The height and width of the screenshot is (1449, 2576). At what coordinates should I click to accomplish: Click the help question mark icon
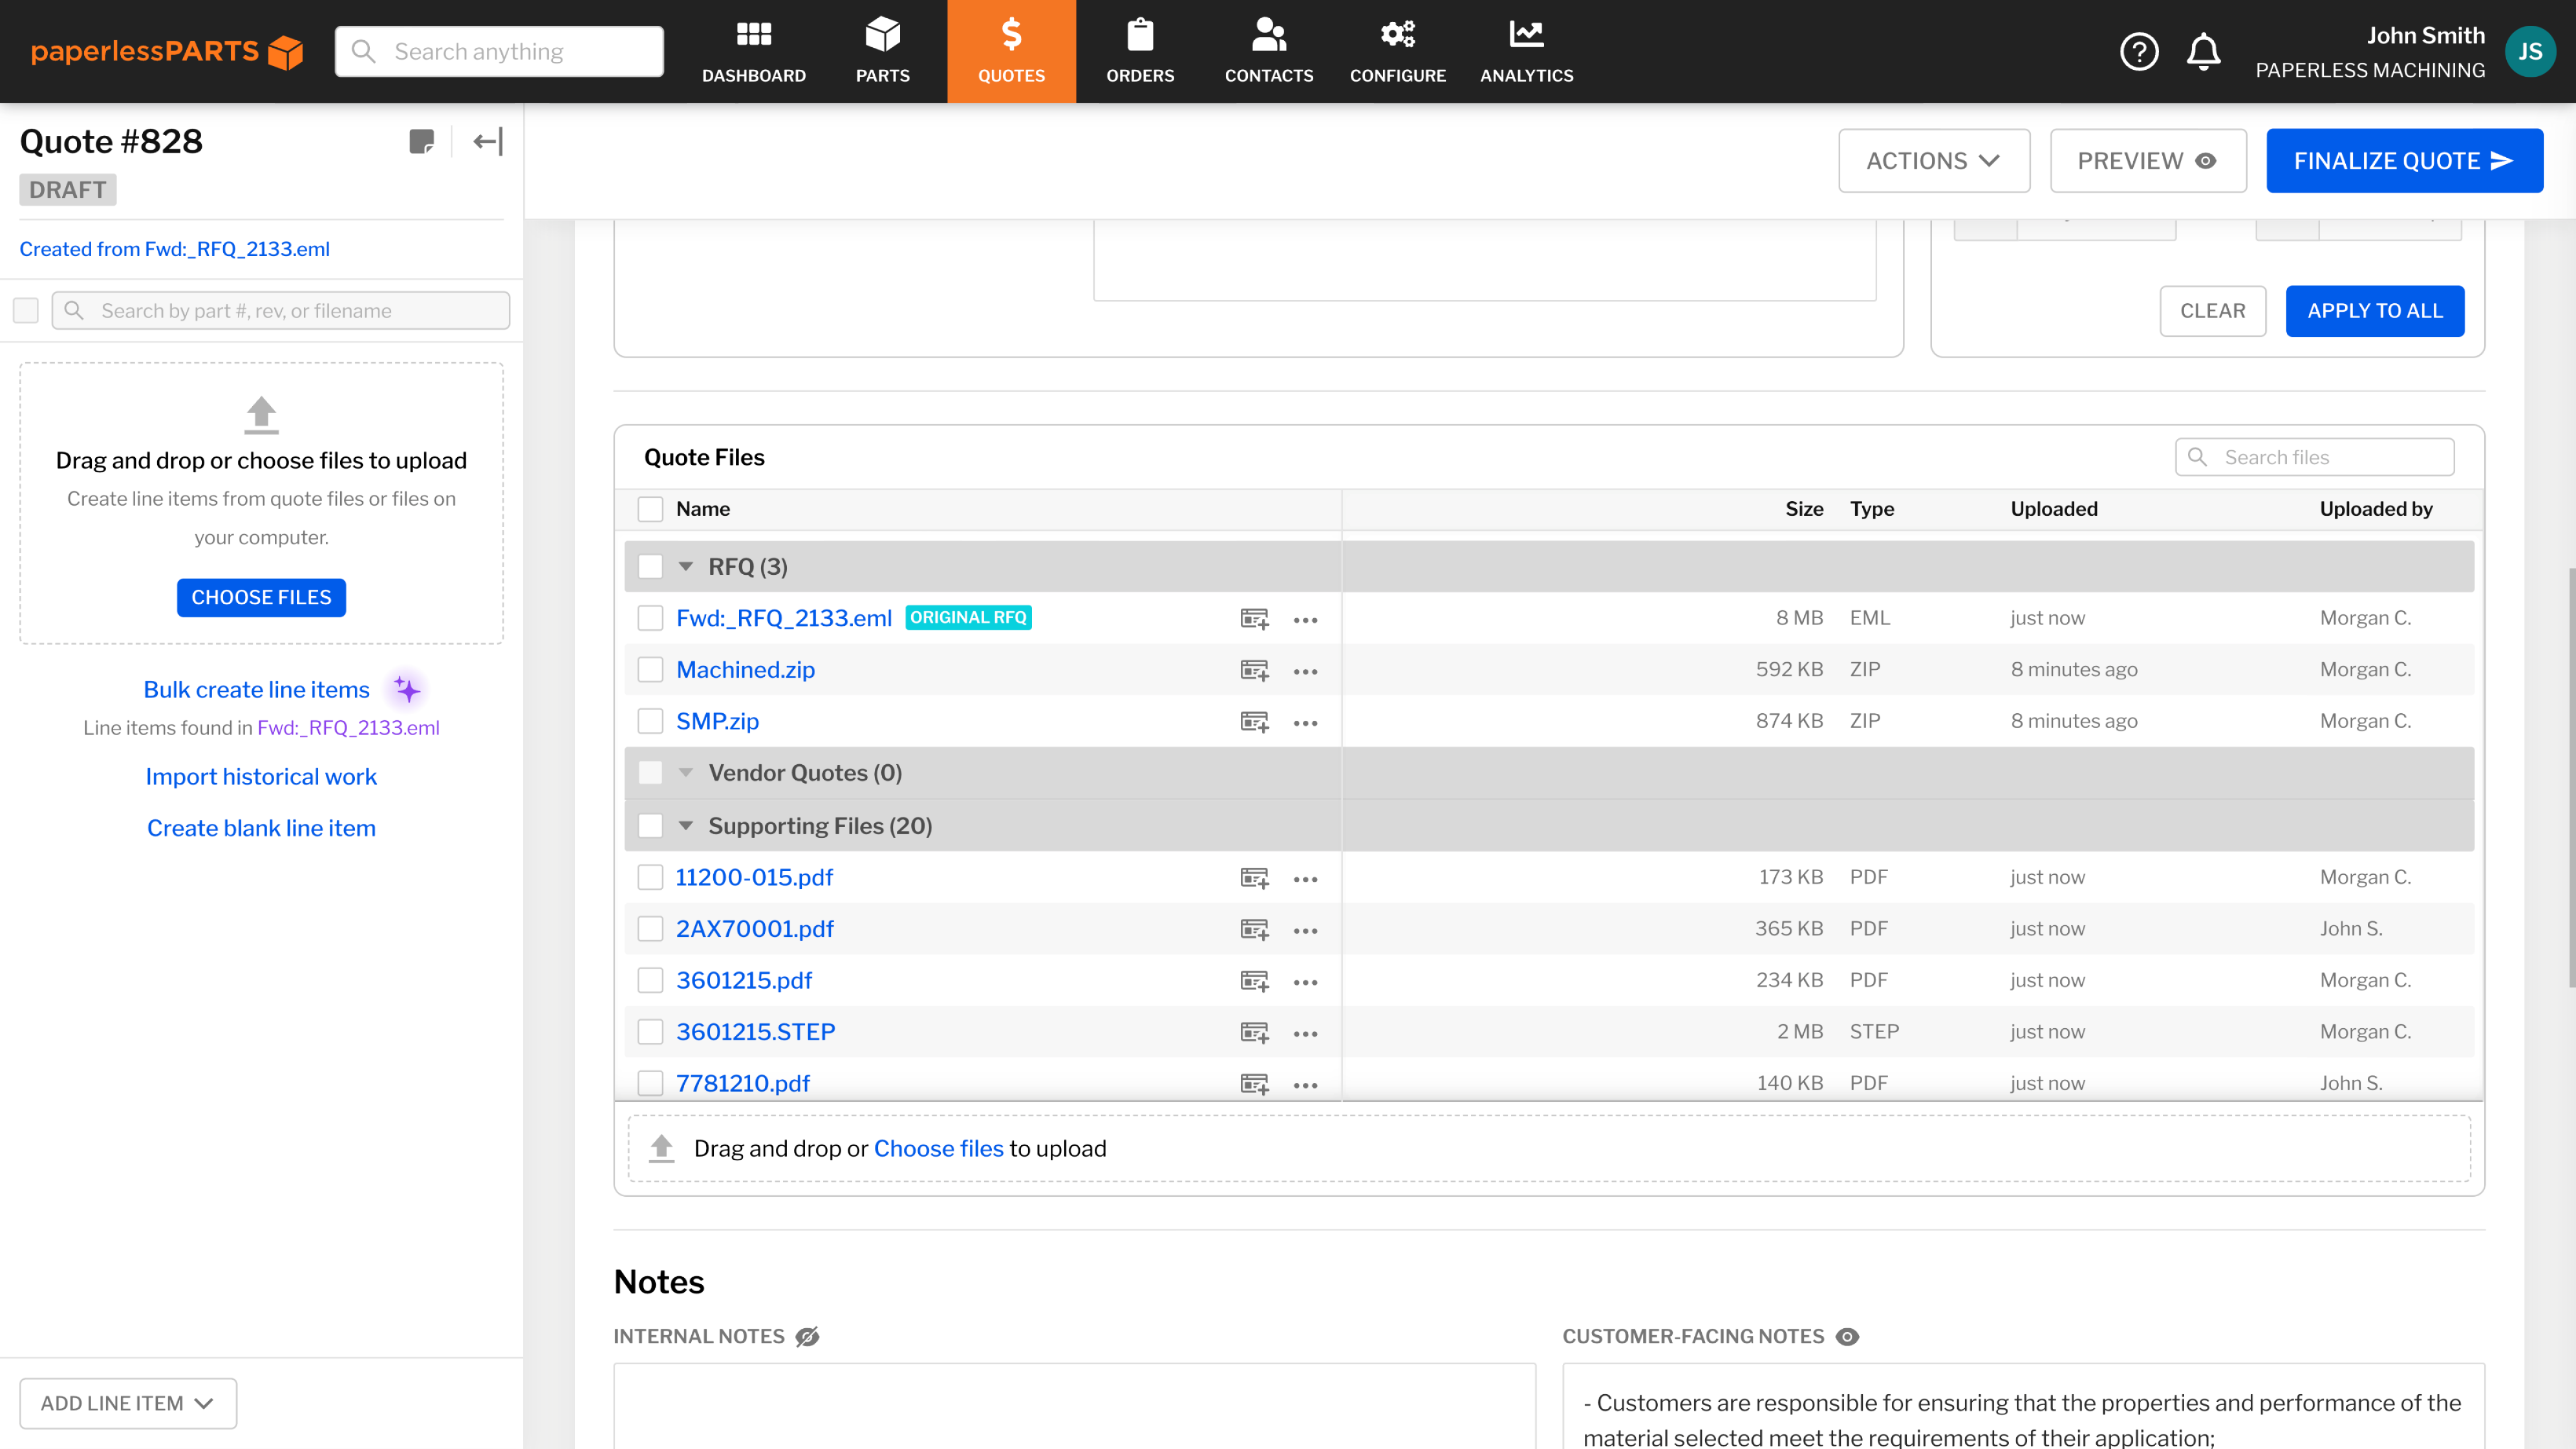click(2141, 49)
